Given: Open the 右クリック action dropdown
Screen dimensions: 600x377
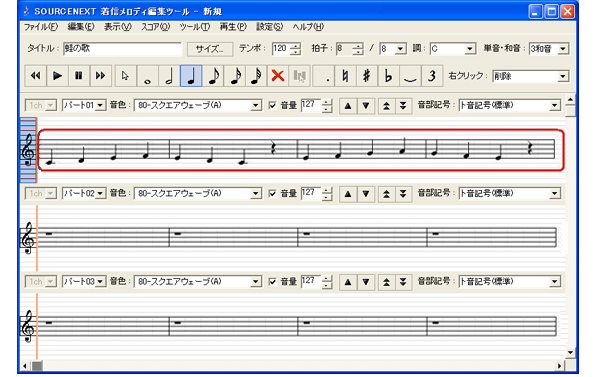Looking at the screenshot, I should pos(530,76).
